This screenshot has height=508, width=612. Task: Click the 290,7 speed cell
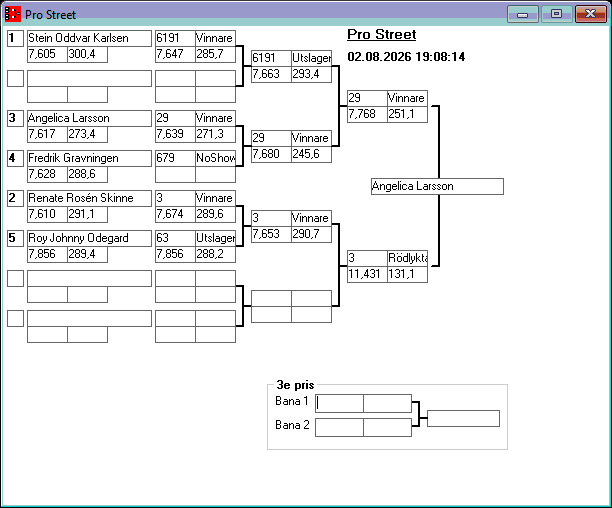tap(311, 234)
